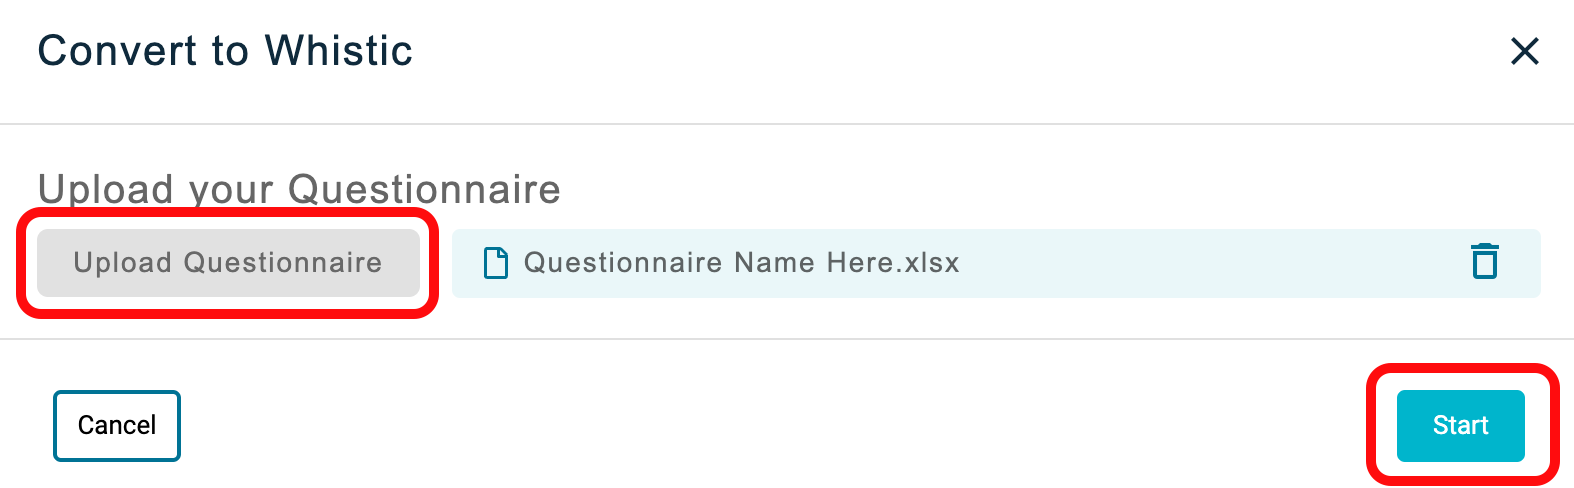Close the Convert to Whistic dialog
Image resolution: width=1574 pixels, height=488 pixels.
click(1524, 51)
